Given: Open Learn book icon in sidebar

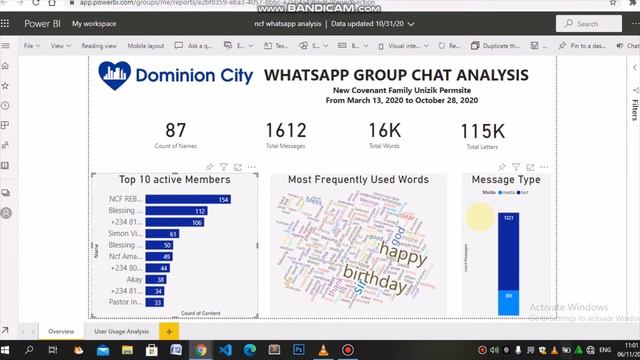Looking at the screenshot, I should click(x=5, y=165).
